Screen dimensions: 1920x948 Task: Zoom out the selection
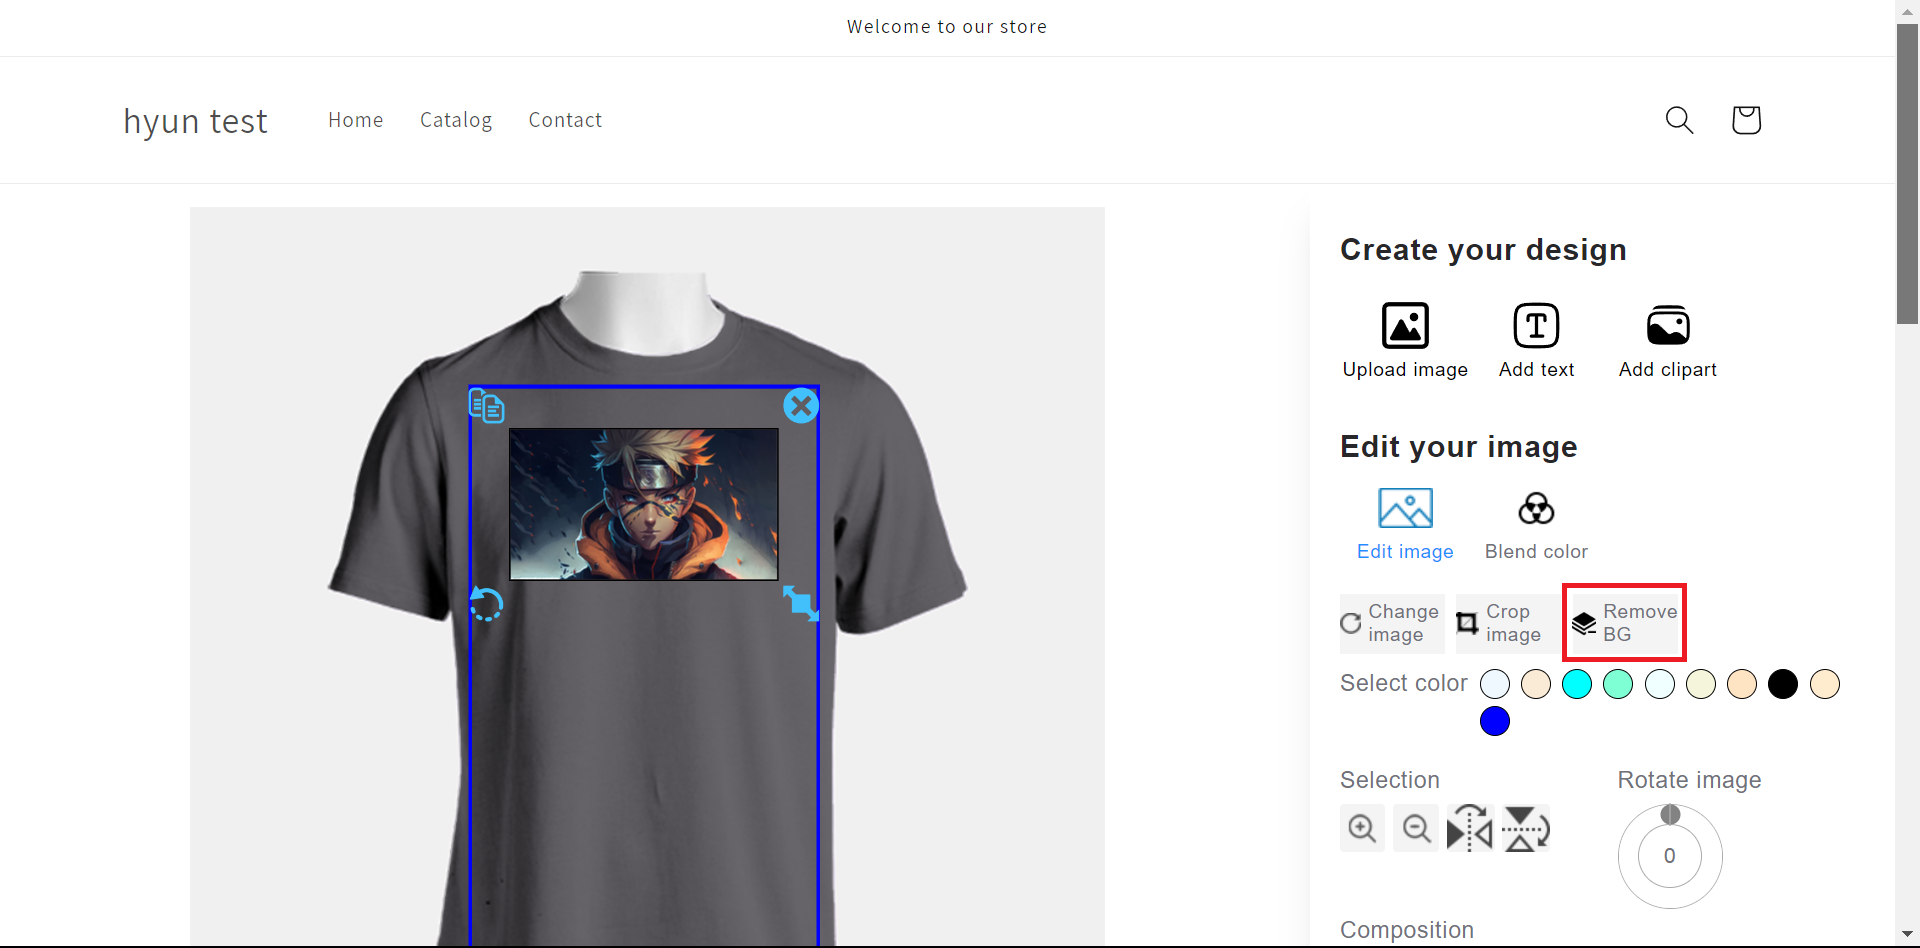point(1416,828)
